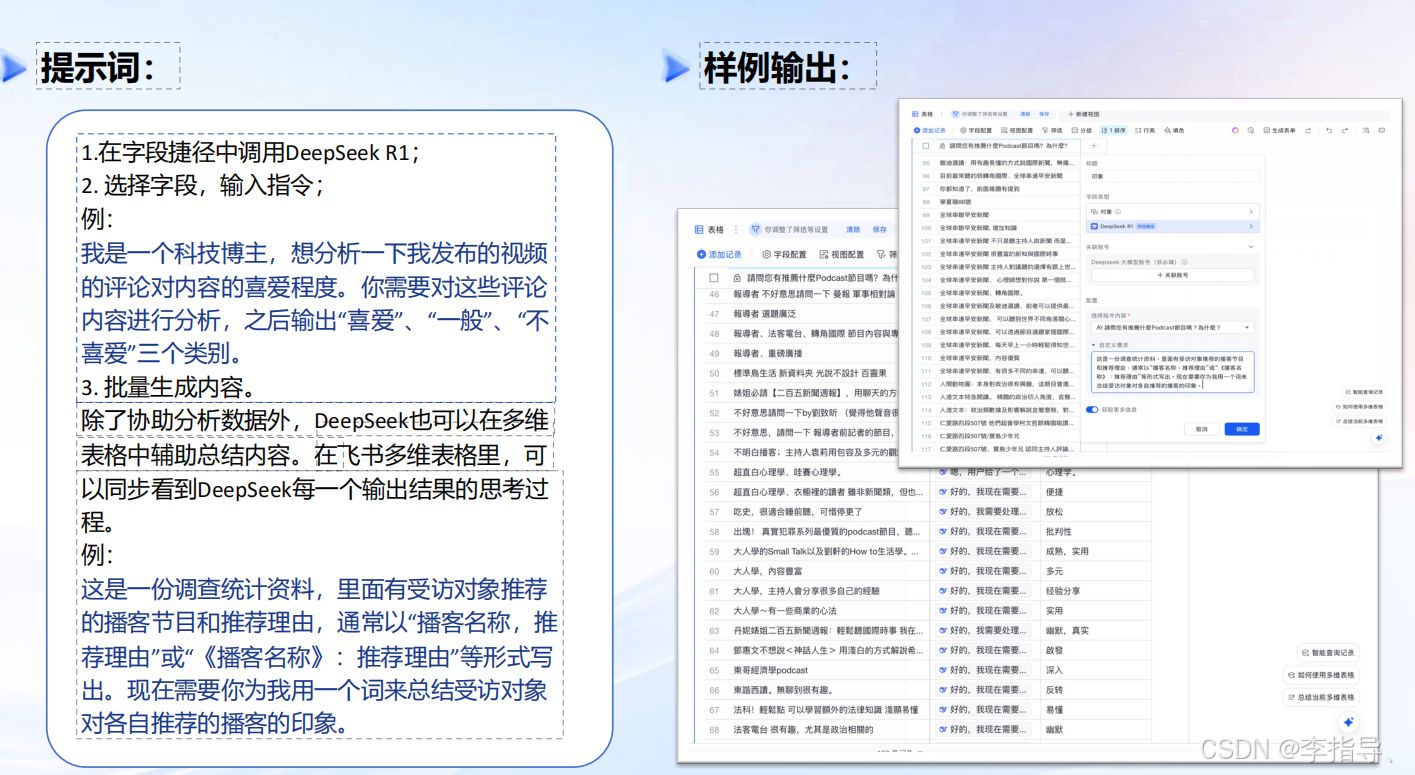The width and height of the screenshot is (1415, 775).
Task: Click 智能查询记录 in the back window
Action: point(1328,653)
